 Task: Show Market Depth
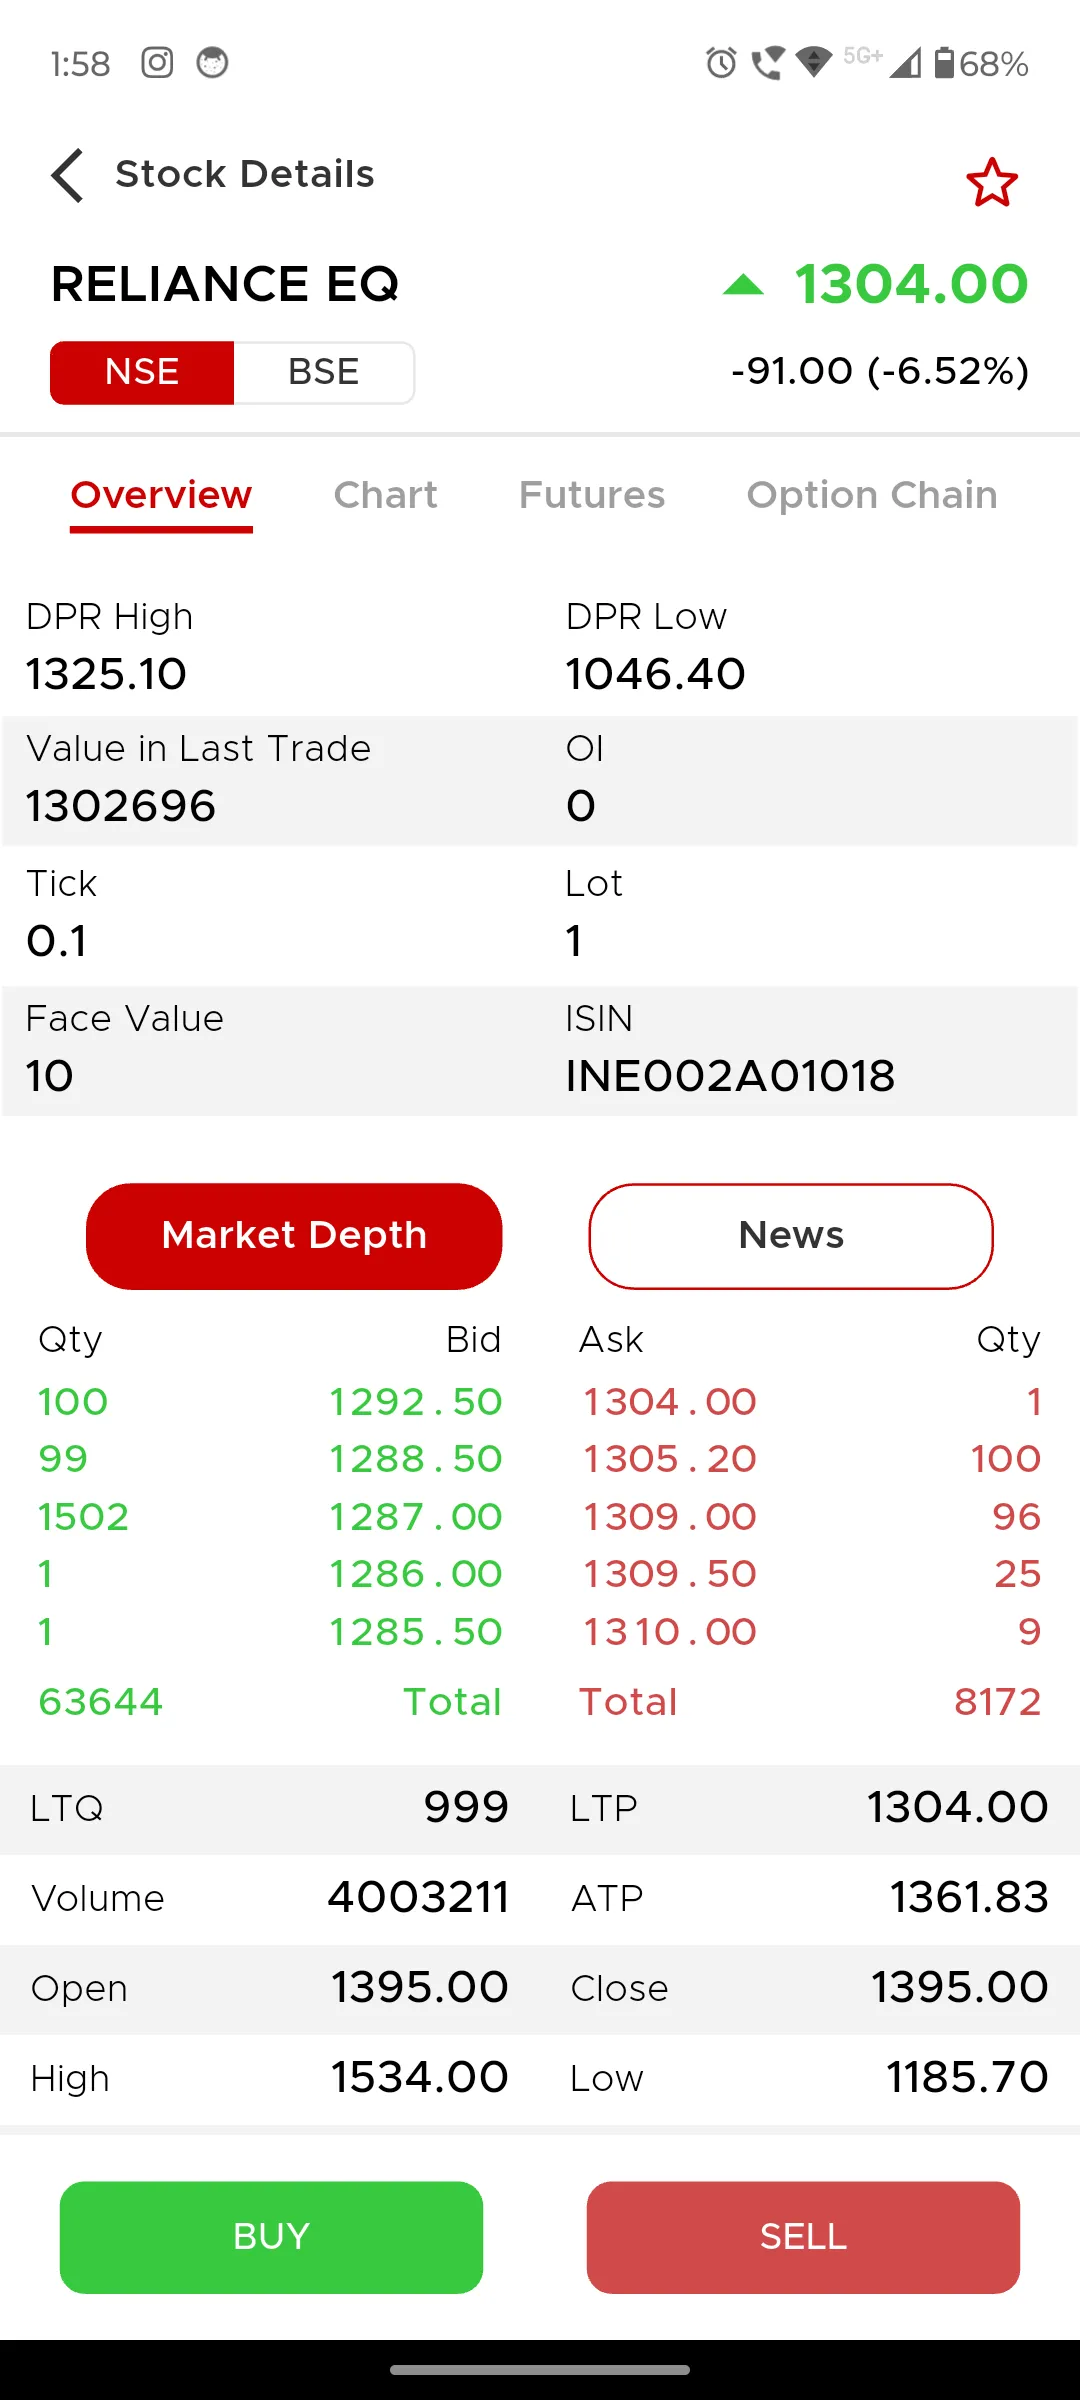pos(294,1236)
